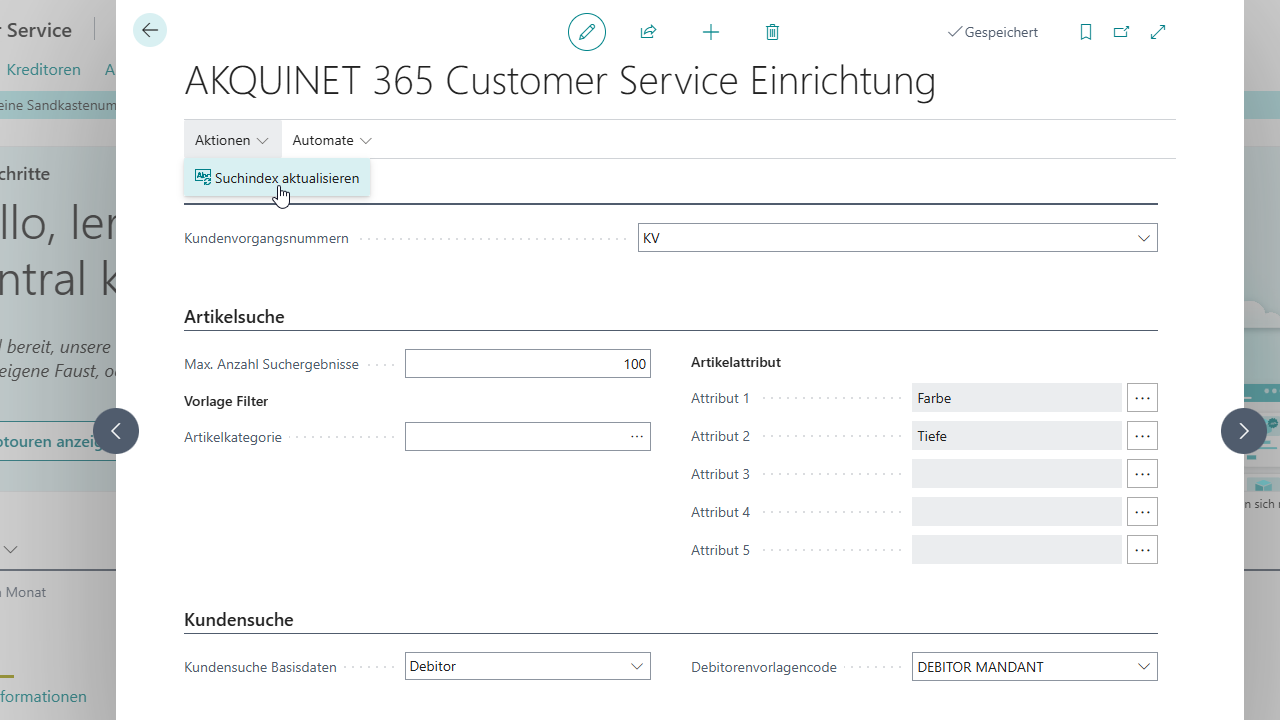Toggle edit mode with pencil icon

coord(587,32)
